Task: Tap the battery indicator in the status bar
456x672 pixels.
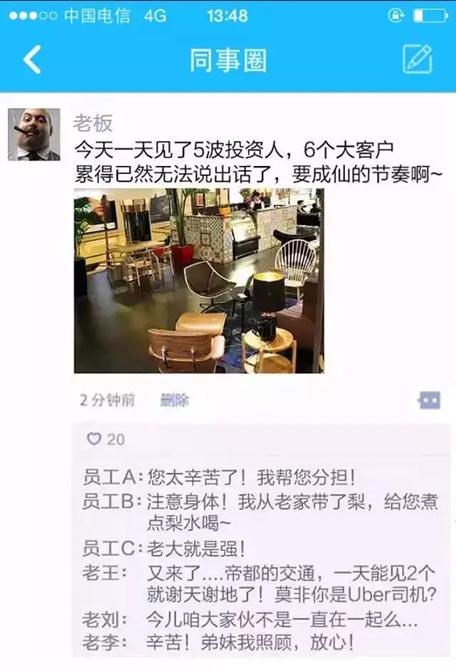Action: [430, 16]
